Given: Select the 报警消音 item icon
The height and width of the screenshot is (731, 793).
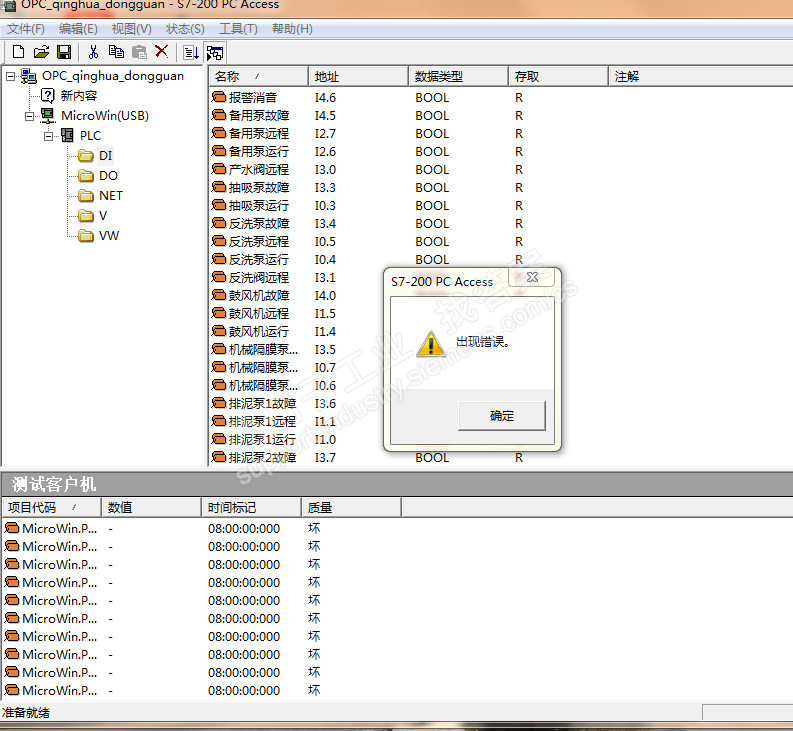Looking at the screenshot, I should (218, 97).
